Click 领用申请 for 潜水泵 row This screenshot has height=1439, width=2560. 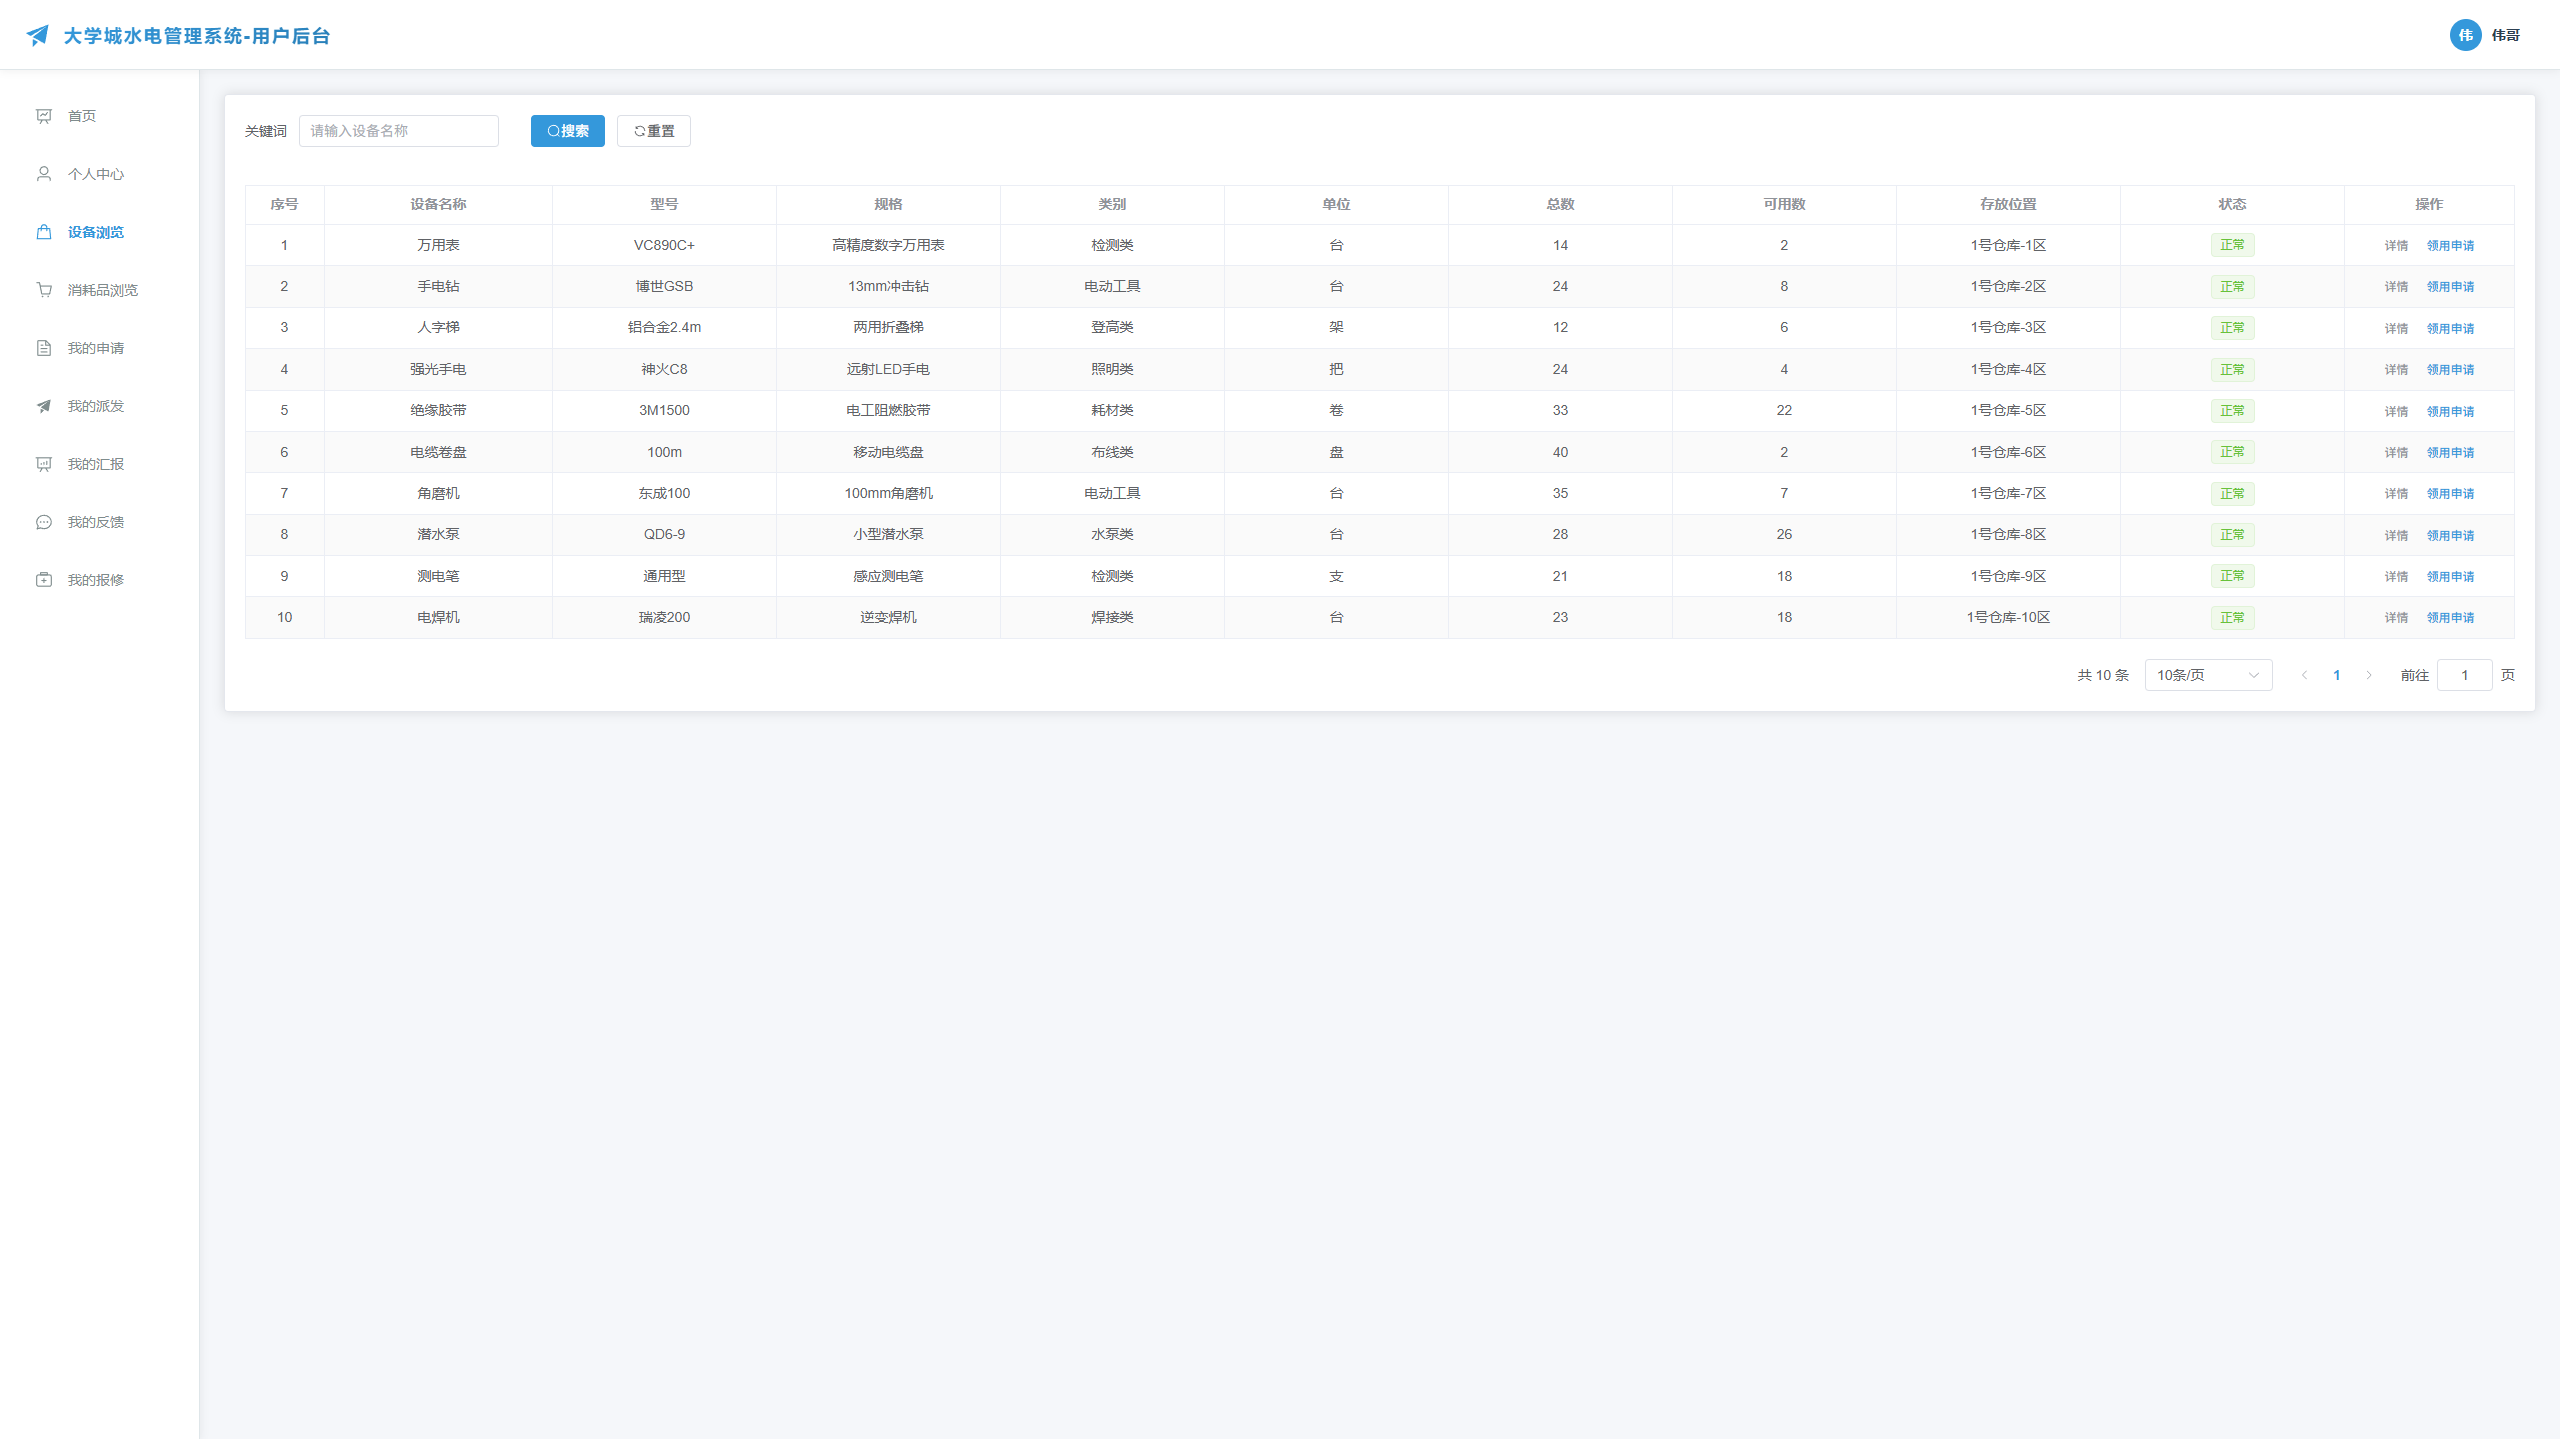pos(2450,536)
